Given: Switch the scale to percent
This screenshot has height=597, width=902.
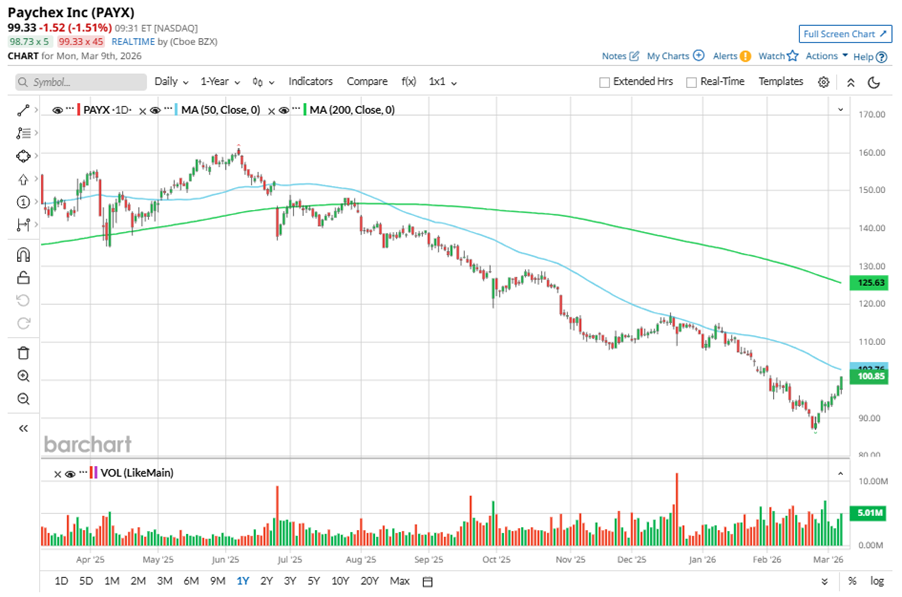Looking at the screenshot, I should [x=852, y=581].
